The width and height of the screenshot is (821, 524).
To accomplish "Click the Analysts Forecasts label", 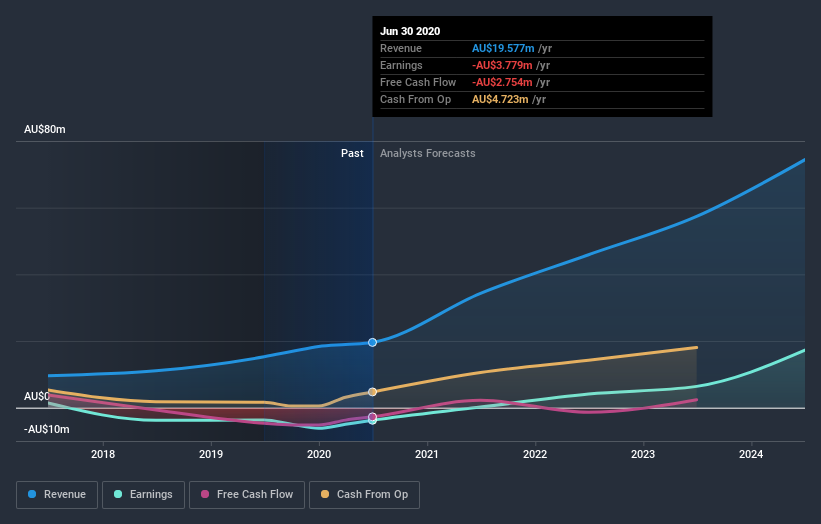I will click(x=428, y=153).
